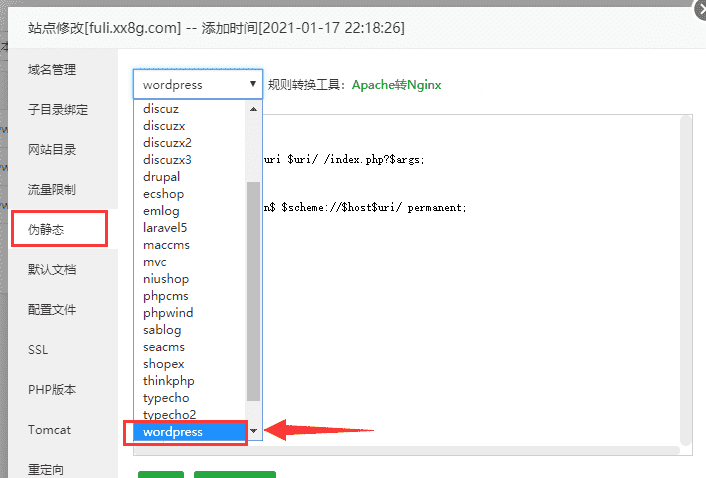The height and width of the screenshot is (478, 706).
Task: Select thinkphp rewrite rule option
Action: [169, 381]
